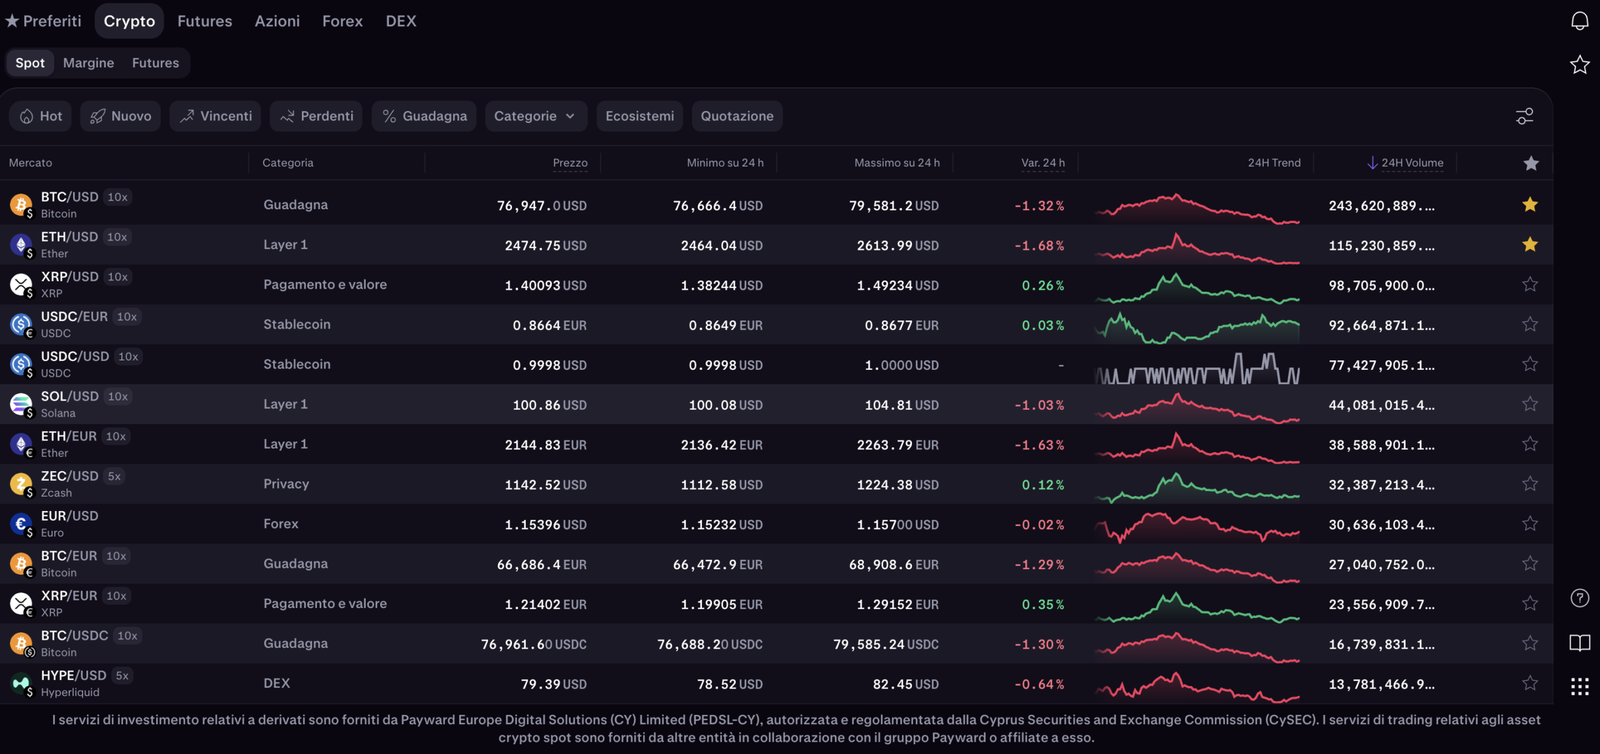The height and width of the screenshot is (754, 1600).
Task: Select the Spot sub-tab
Action: click(30, 63)
